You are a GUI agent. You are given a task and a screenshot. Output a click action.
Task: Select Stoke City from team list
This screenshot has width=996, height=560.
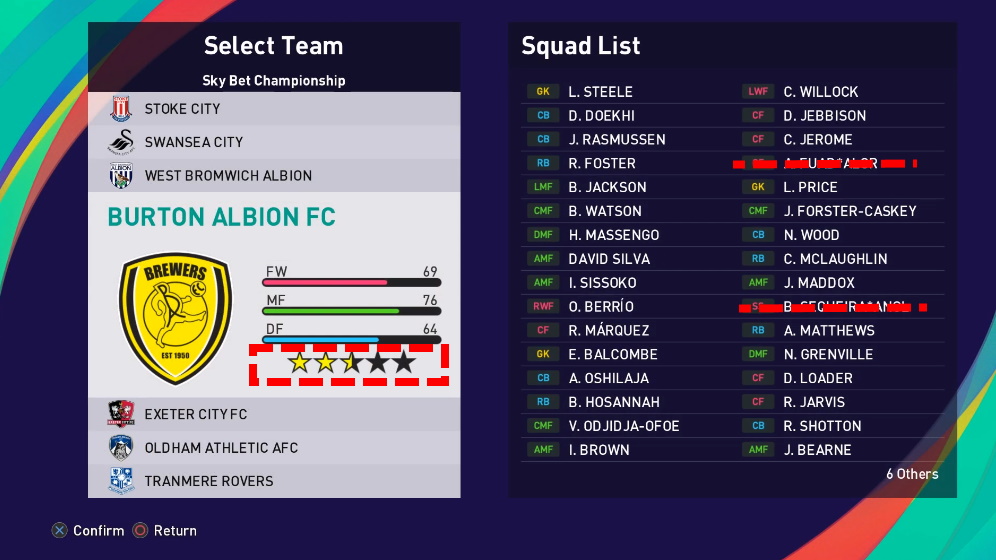coord(182,109)
